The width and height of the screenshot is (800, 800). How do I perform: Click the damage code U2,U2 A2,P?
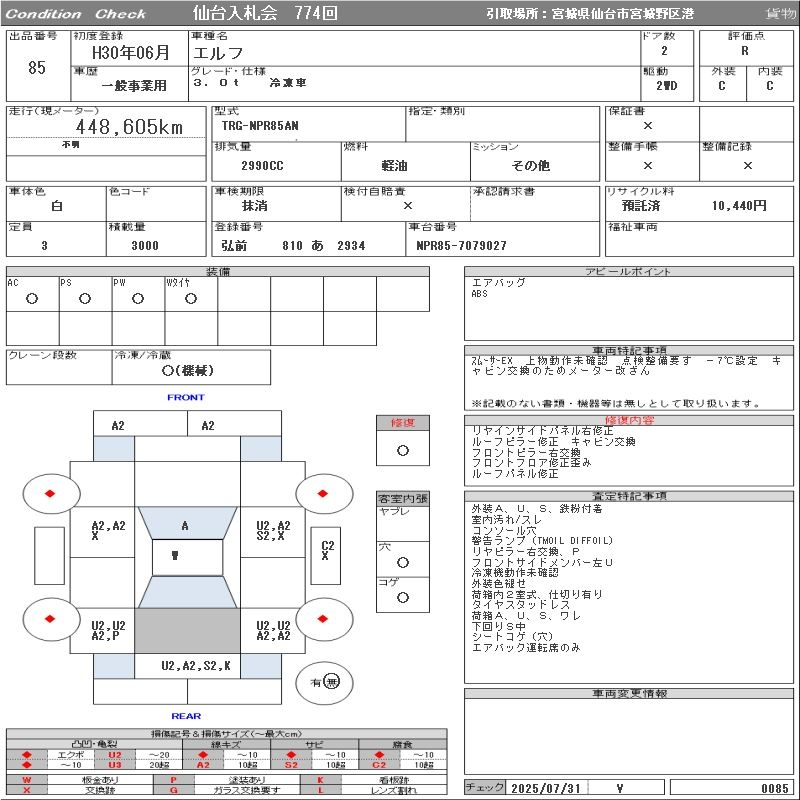[x=108, y=631]
